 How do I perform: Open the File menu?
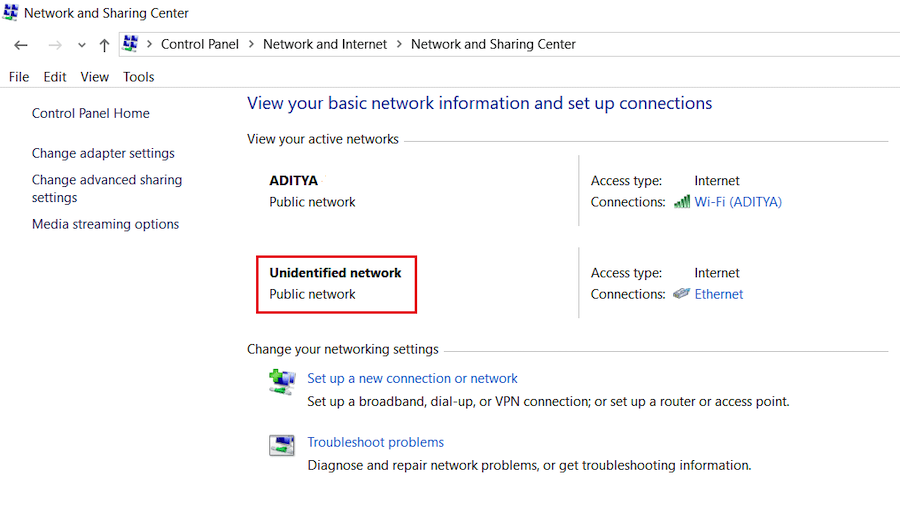pos(19,77)
